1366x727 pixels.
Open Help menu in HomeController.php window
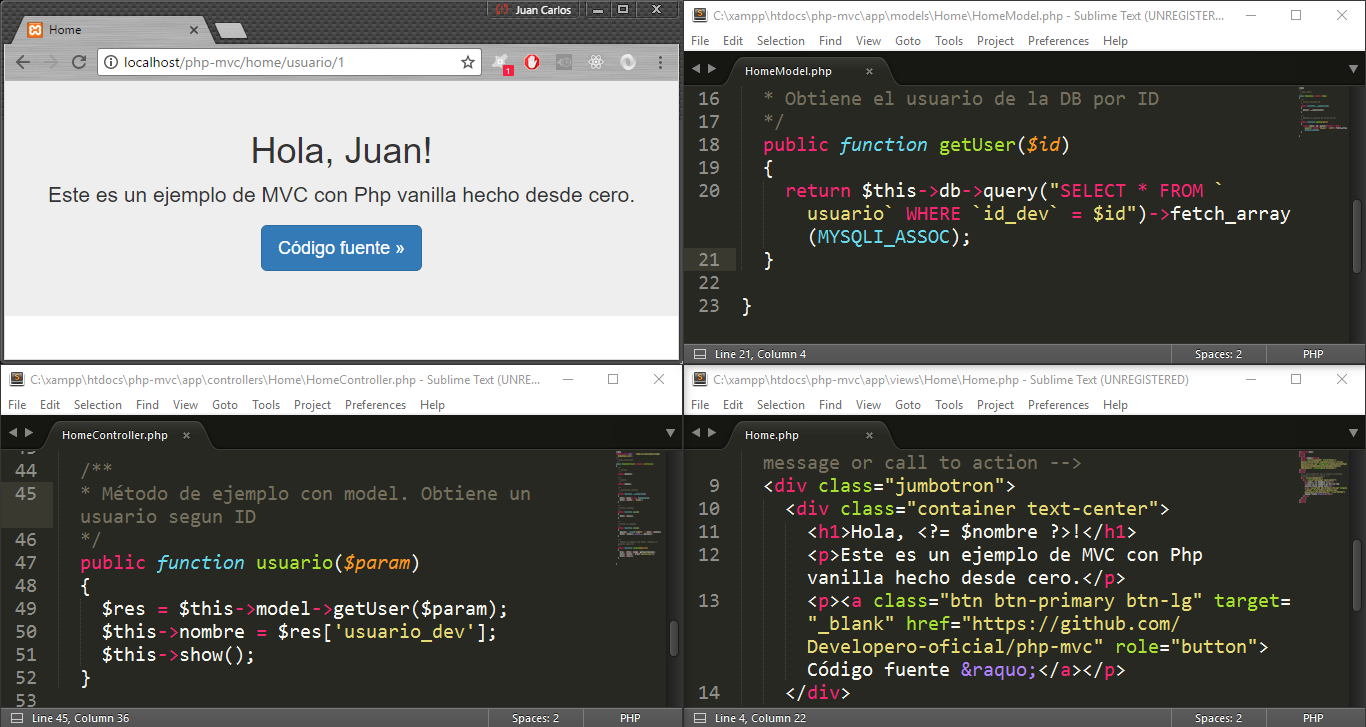tap(432, 405)
